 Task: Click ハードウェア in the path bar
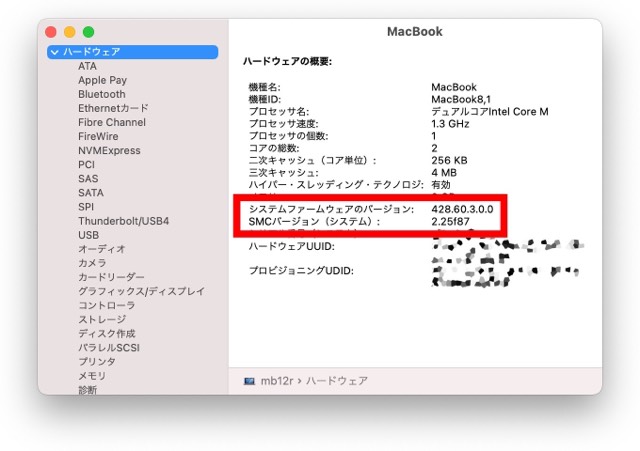(x=337, y=381)
